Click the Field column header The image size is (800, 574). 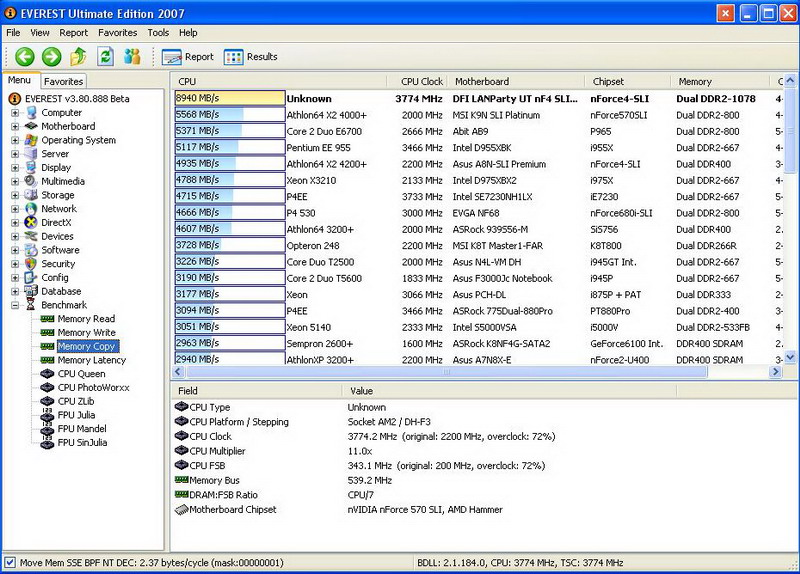[x=257, y=391]
